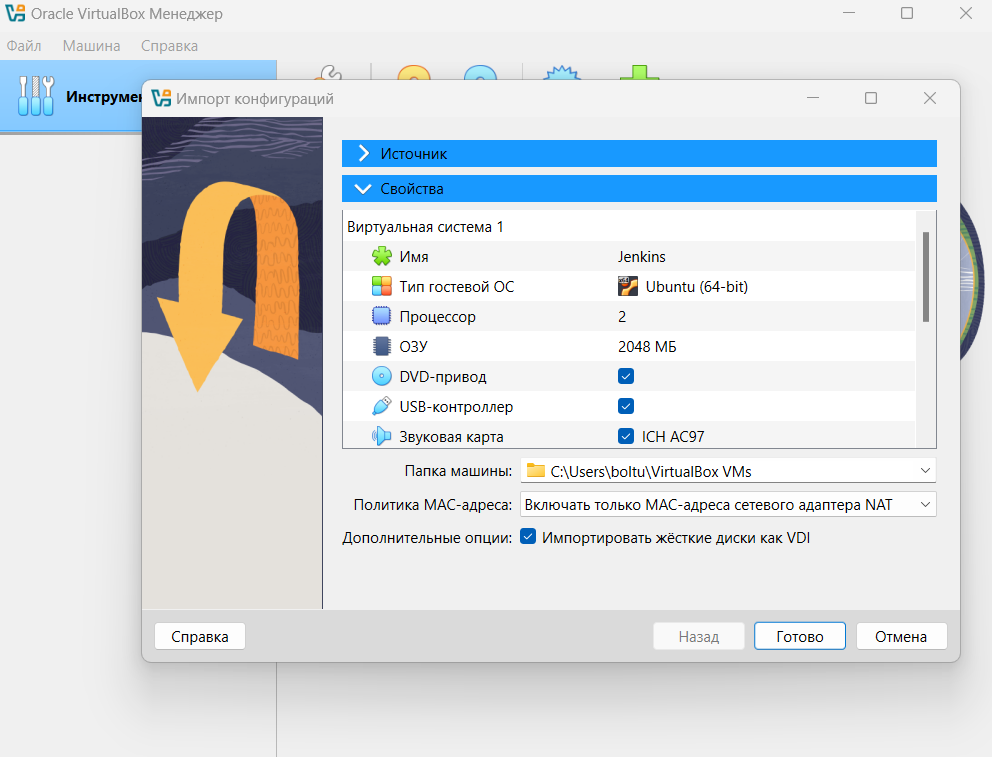Viewport: 992px width, 757px height.
Task: Select the processor count value 2
Action: coord(622,317)
